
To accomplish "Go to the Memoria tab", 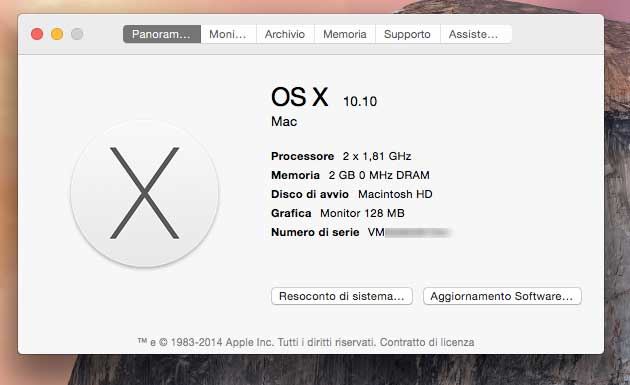I will 345,34.
